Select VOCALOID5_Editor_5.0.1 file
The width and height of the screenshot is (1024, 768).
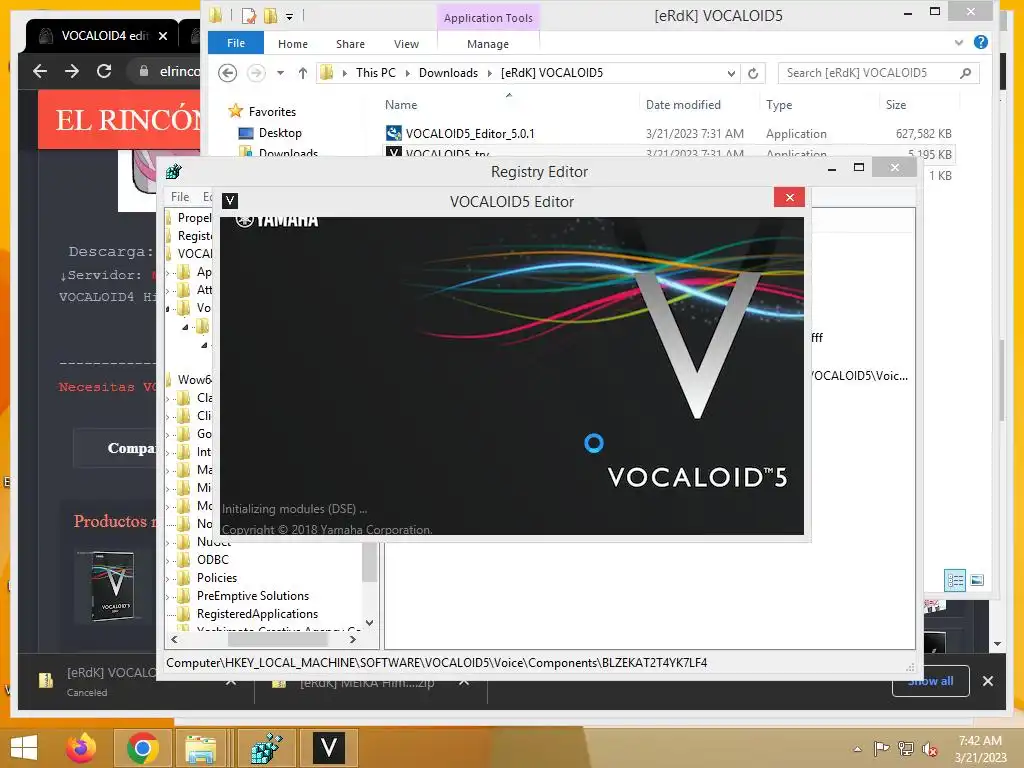point(470,134)
